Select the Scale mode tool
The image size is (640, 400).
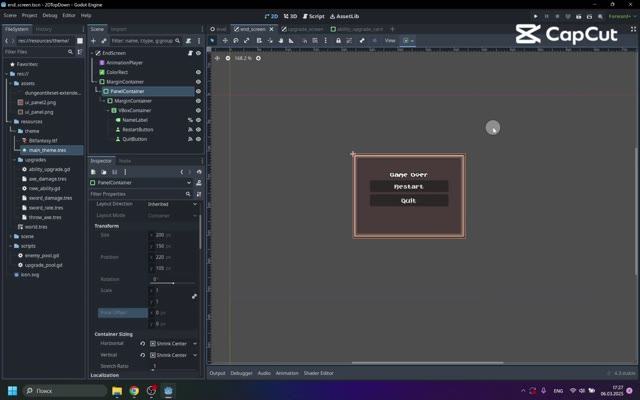(247, 40)
